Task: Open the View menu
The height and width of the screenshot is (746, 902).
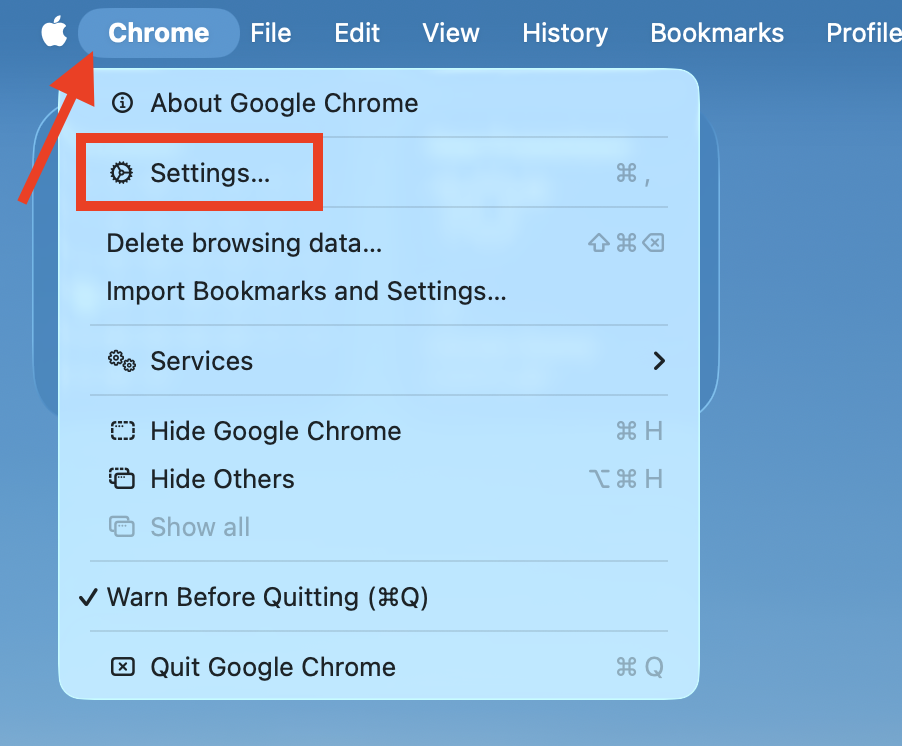Action: point(450,32)
